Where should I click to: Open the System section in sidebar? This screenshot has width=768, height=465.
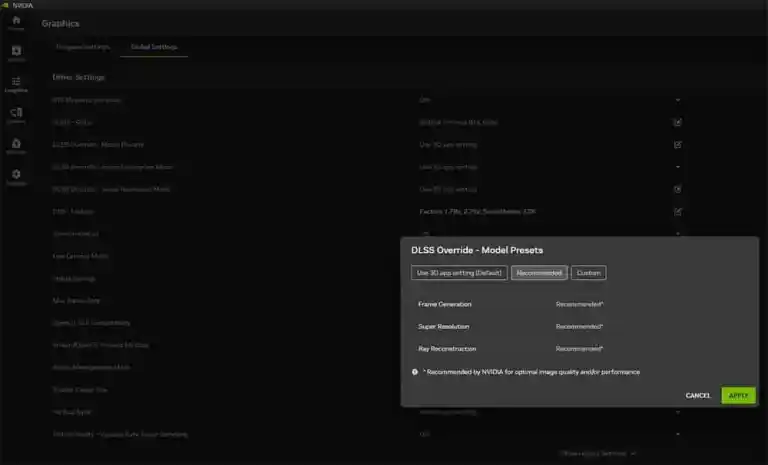(x=16, y=115)
